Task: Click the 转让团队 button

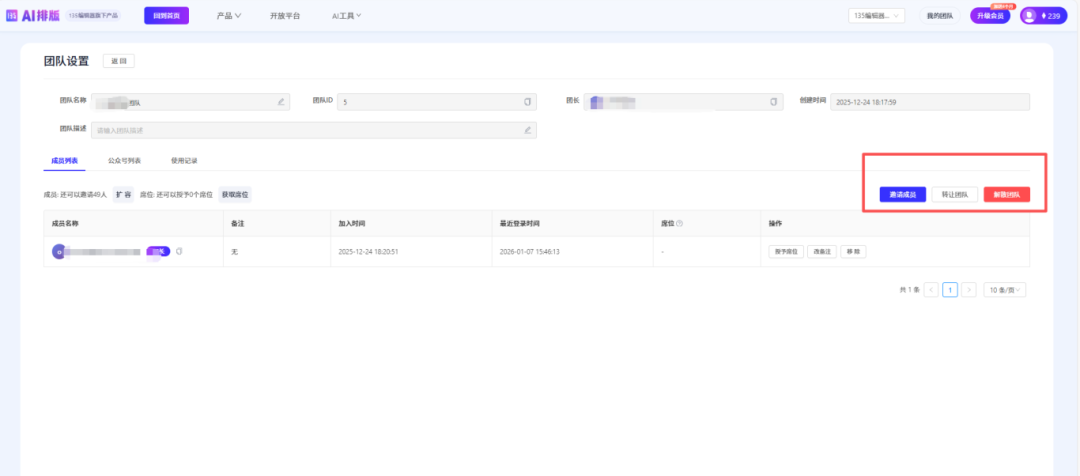Action: (955, 194)
